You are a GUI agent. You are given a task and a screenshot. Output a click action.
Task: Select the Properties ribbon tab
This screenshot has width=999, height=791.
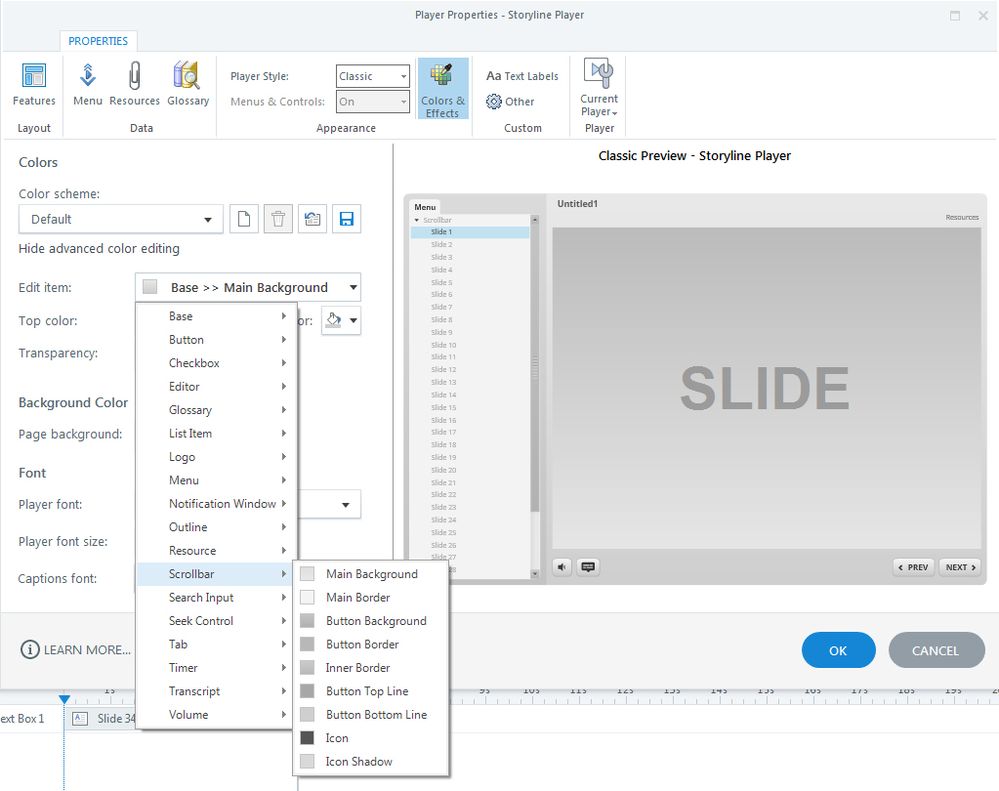(x=98, y=41)
